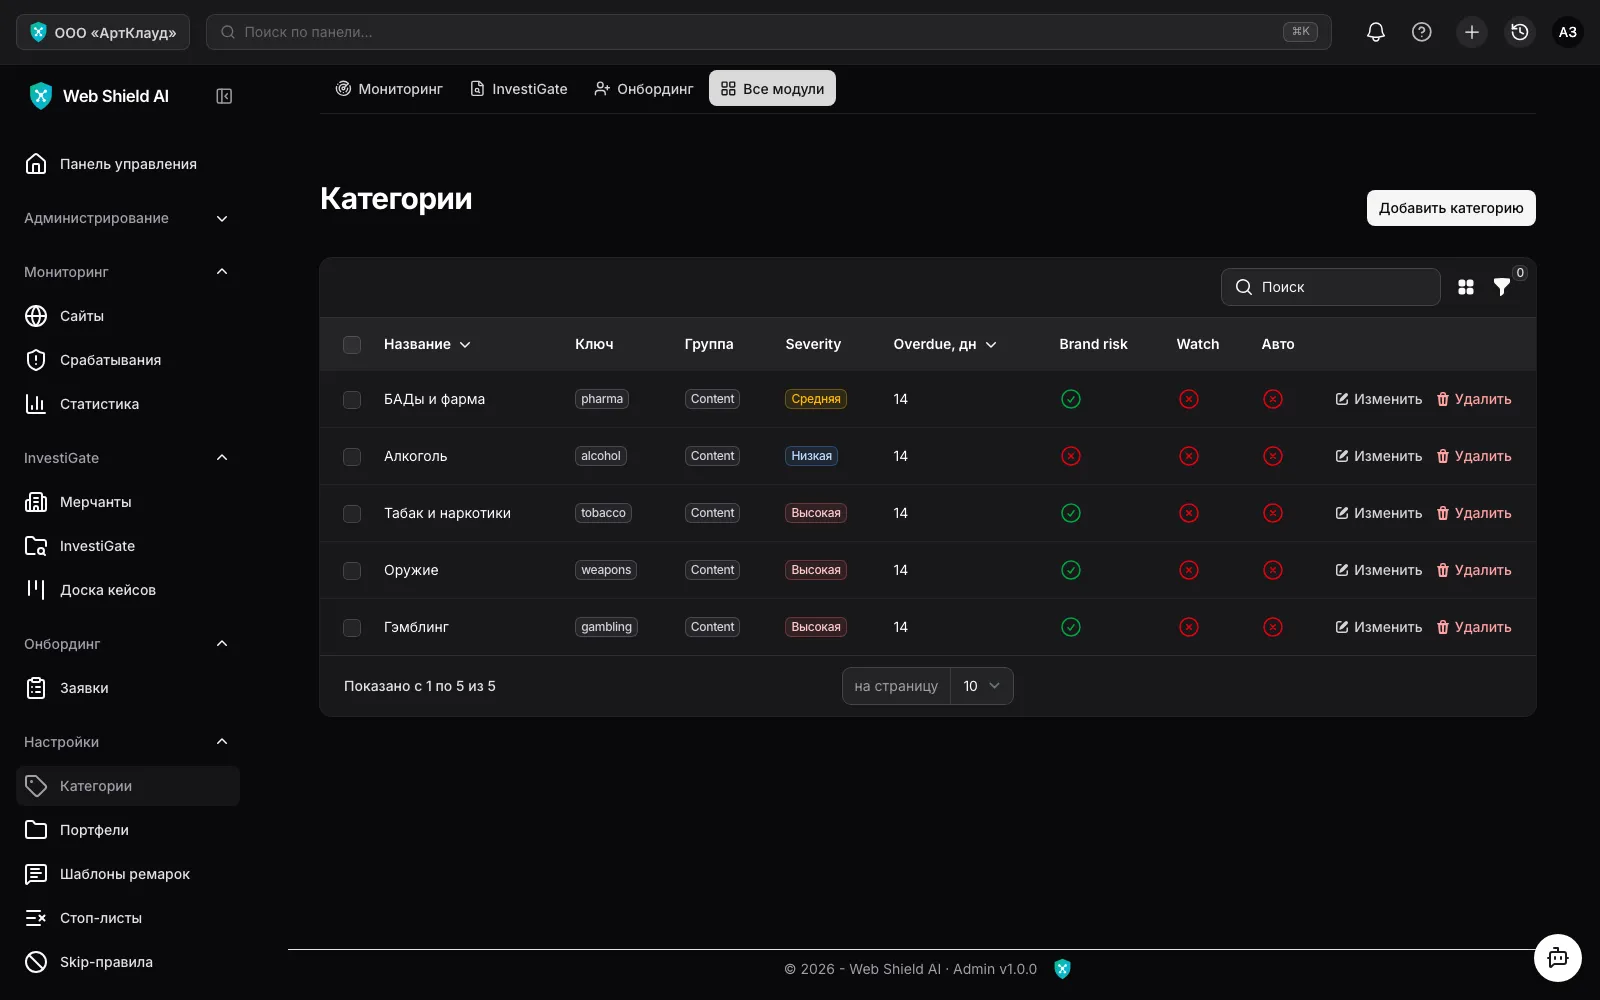The height and width of the screenshot is (1000, 1600).
Task: Expand the Администрирование section
Action: click(128, 218)
